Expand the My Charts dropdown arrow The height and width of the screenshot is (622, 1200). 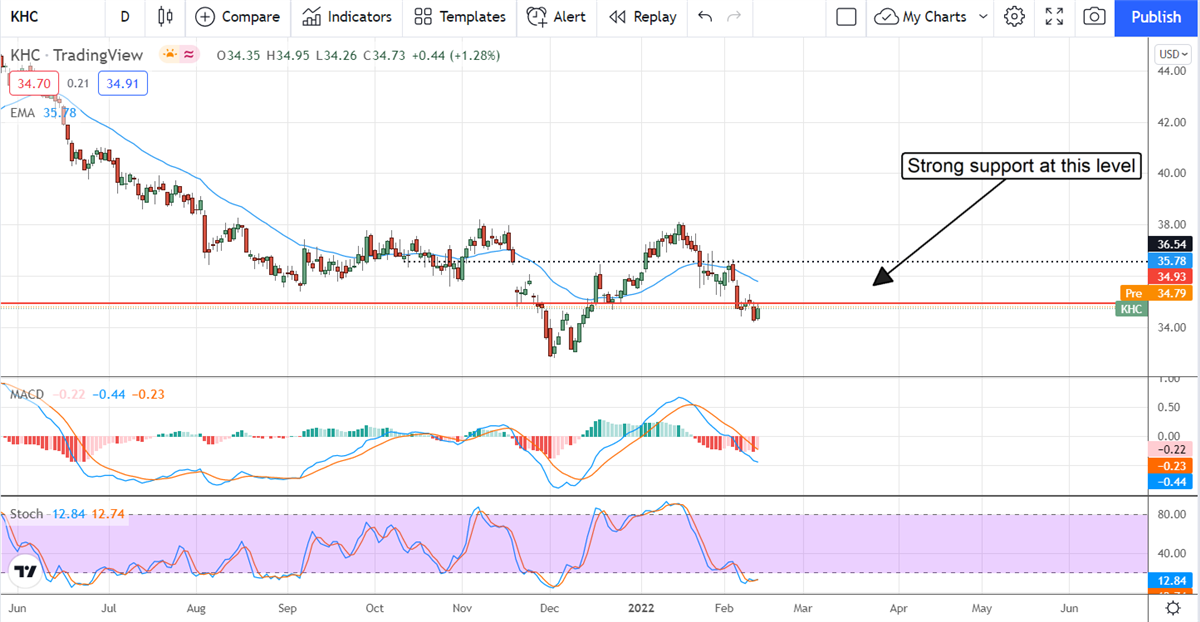[x=983, y=17]
